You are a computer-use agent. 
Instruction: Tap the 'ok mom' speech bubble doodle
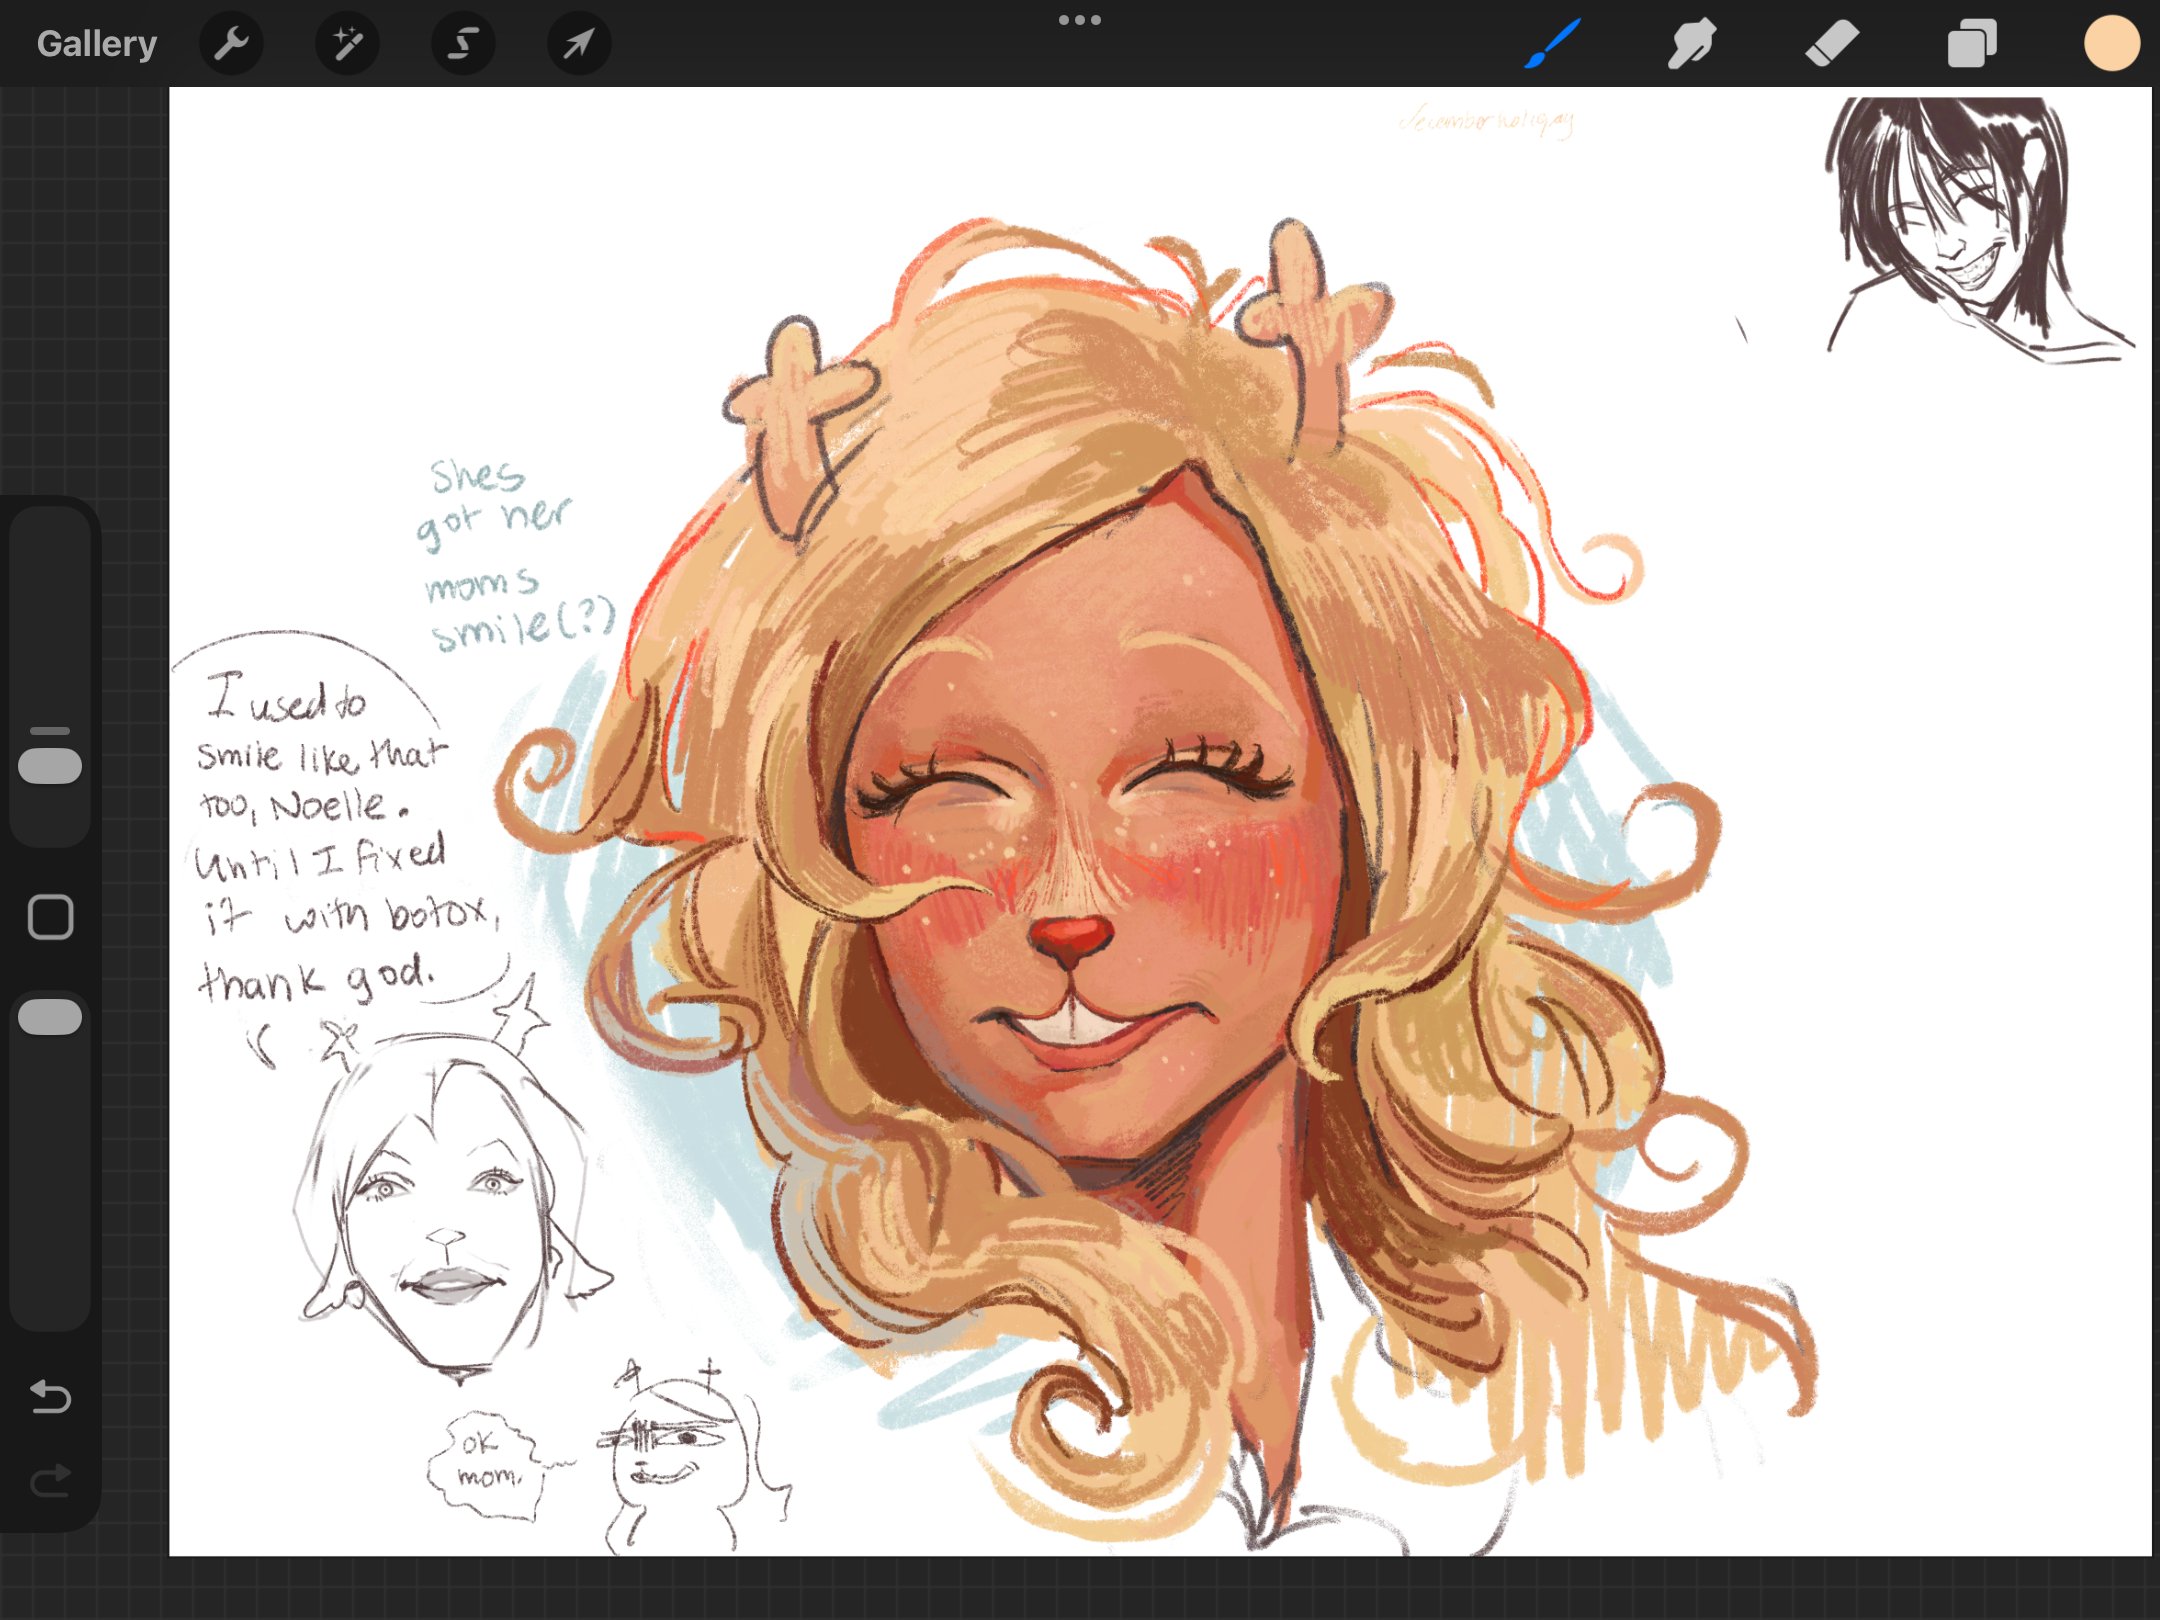(x=487, y=1462)
